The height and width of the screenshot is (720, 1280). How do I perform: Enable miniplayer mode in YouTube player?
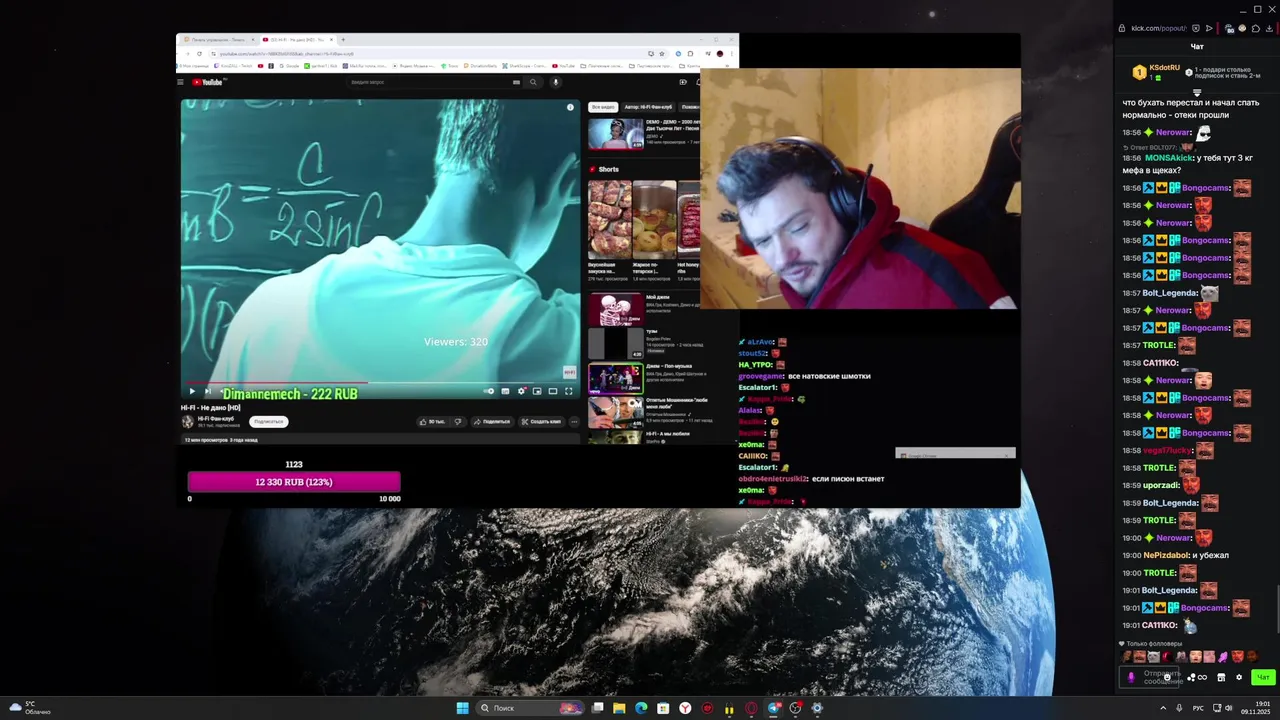[537, 391]
